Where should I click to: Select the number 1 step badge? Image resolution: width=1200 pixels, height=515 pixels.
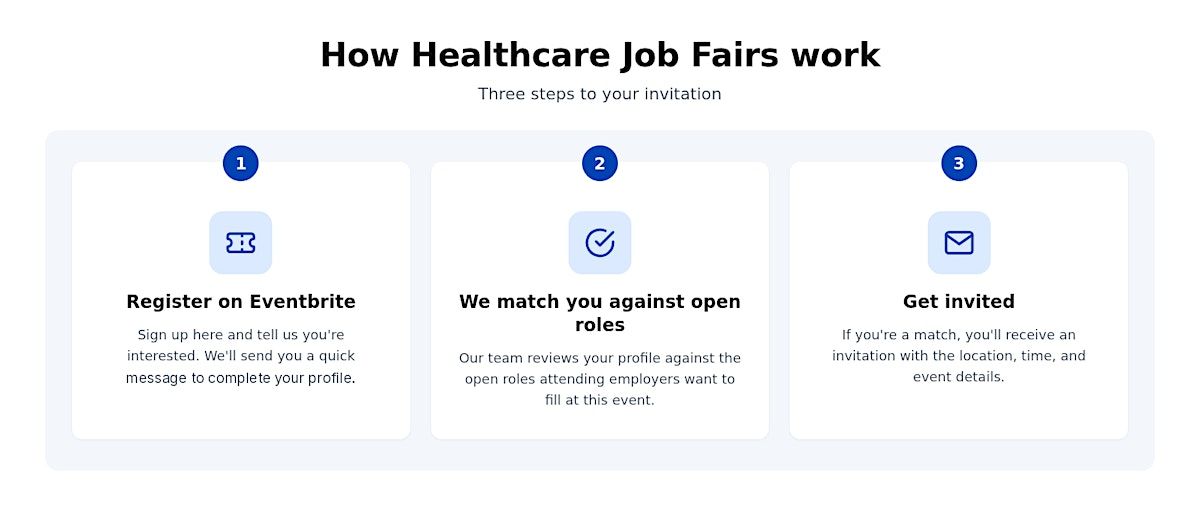[241, 163]
